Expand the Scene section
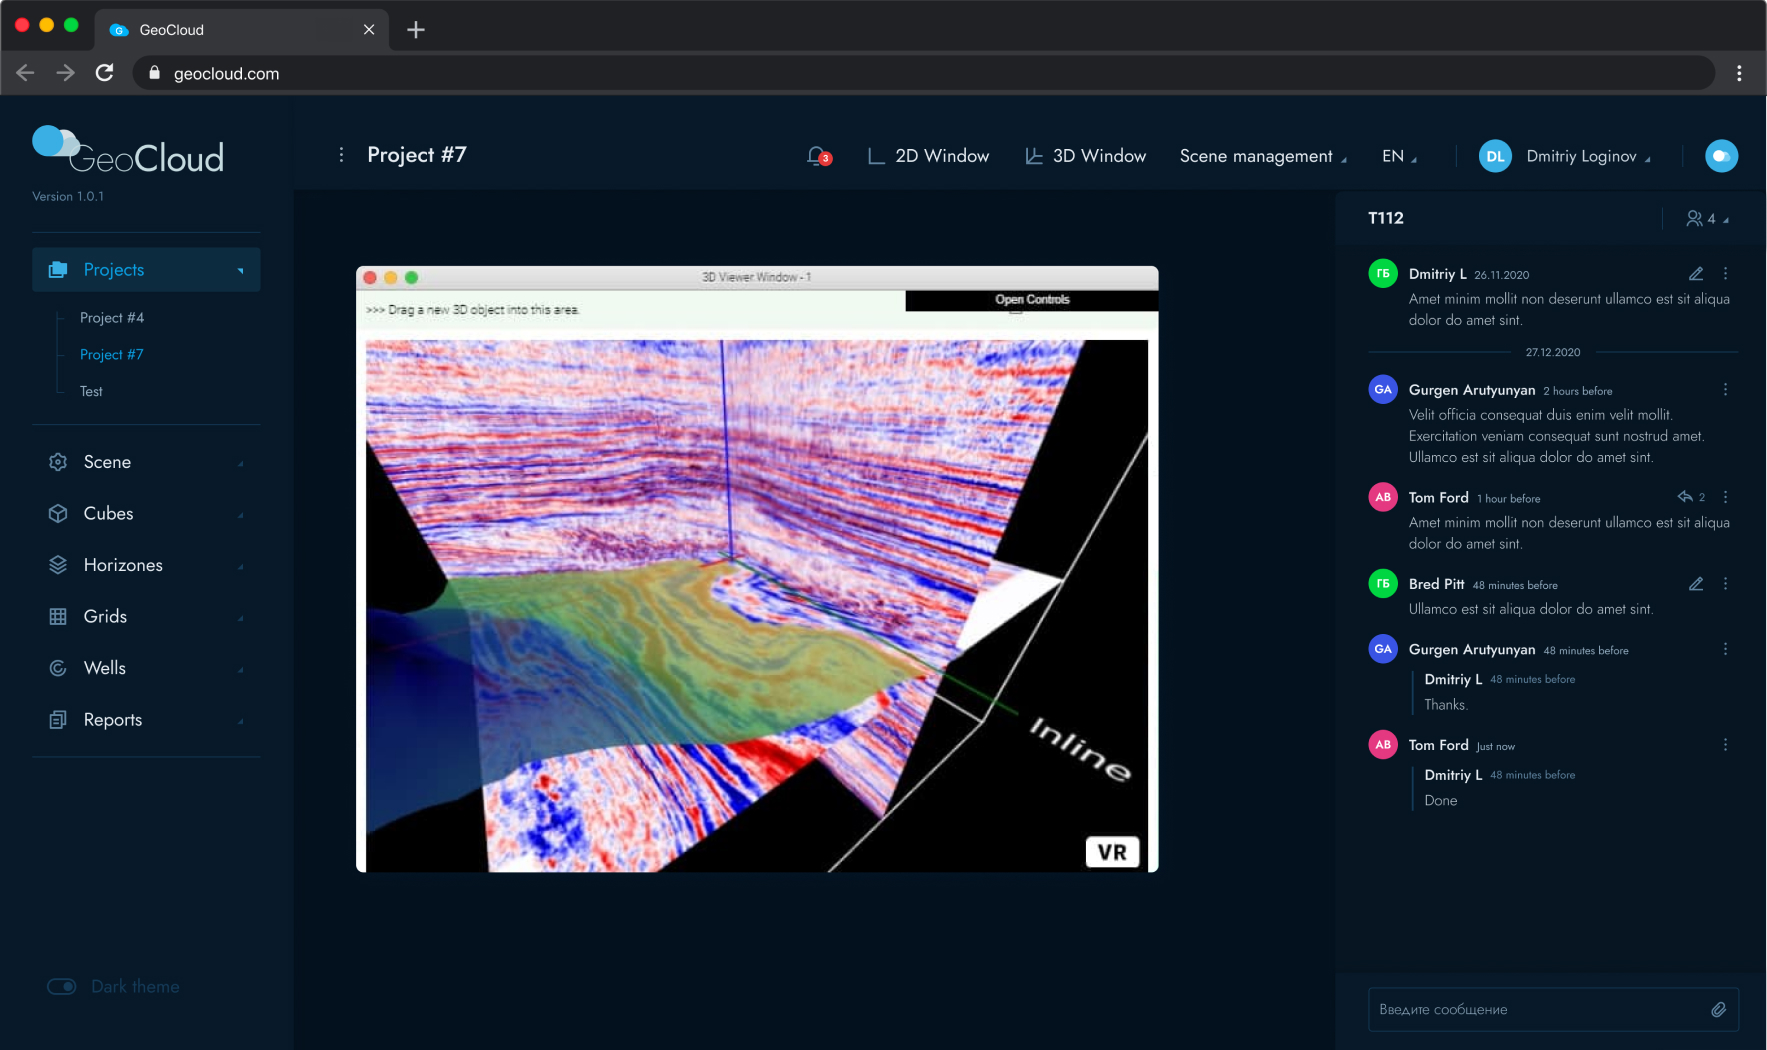This screenshot has width=1767, height=1050. (x=240, y=462)
